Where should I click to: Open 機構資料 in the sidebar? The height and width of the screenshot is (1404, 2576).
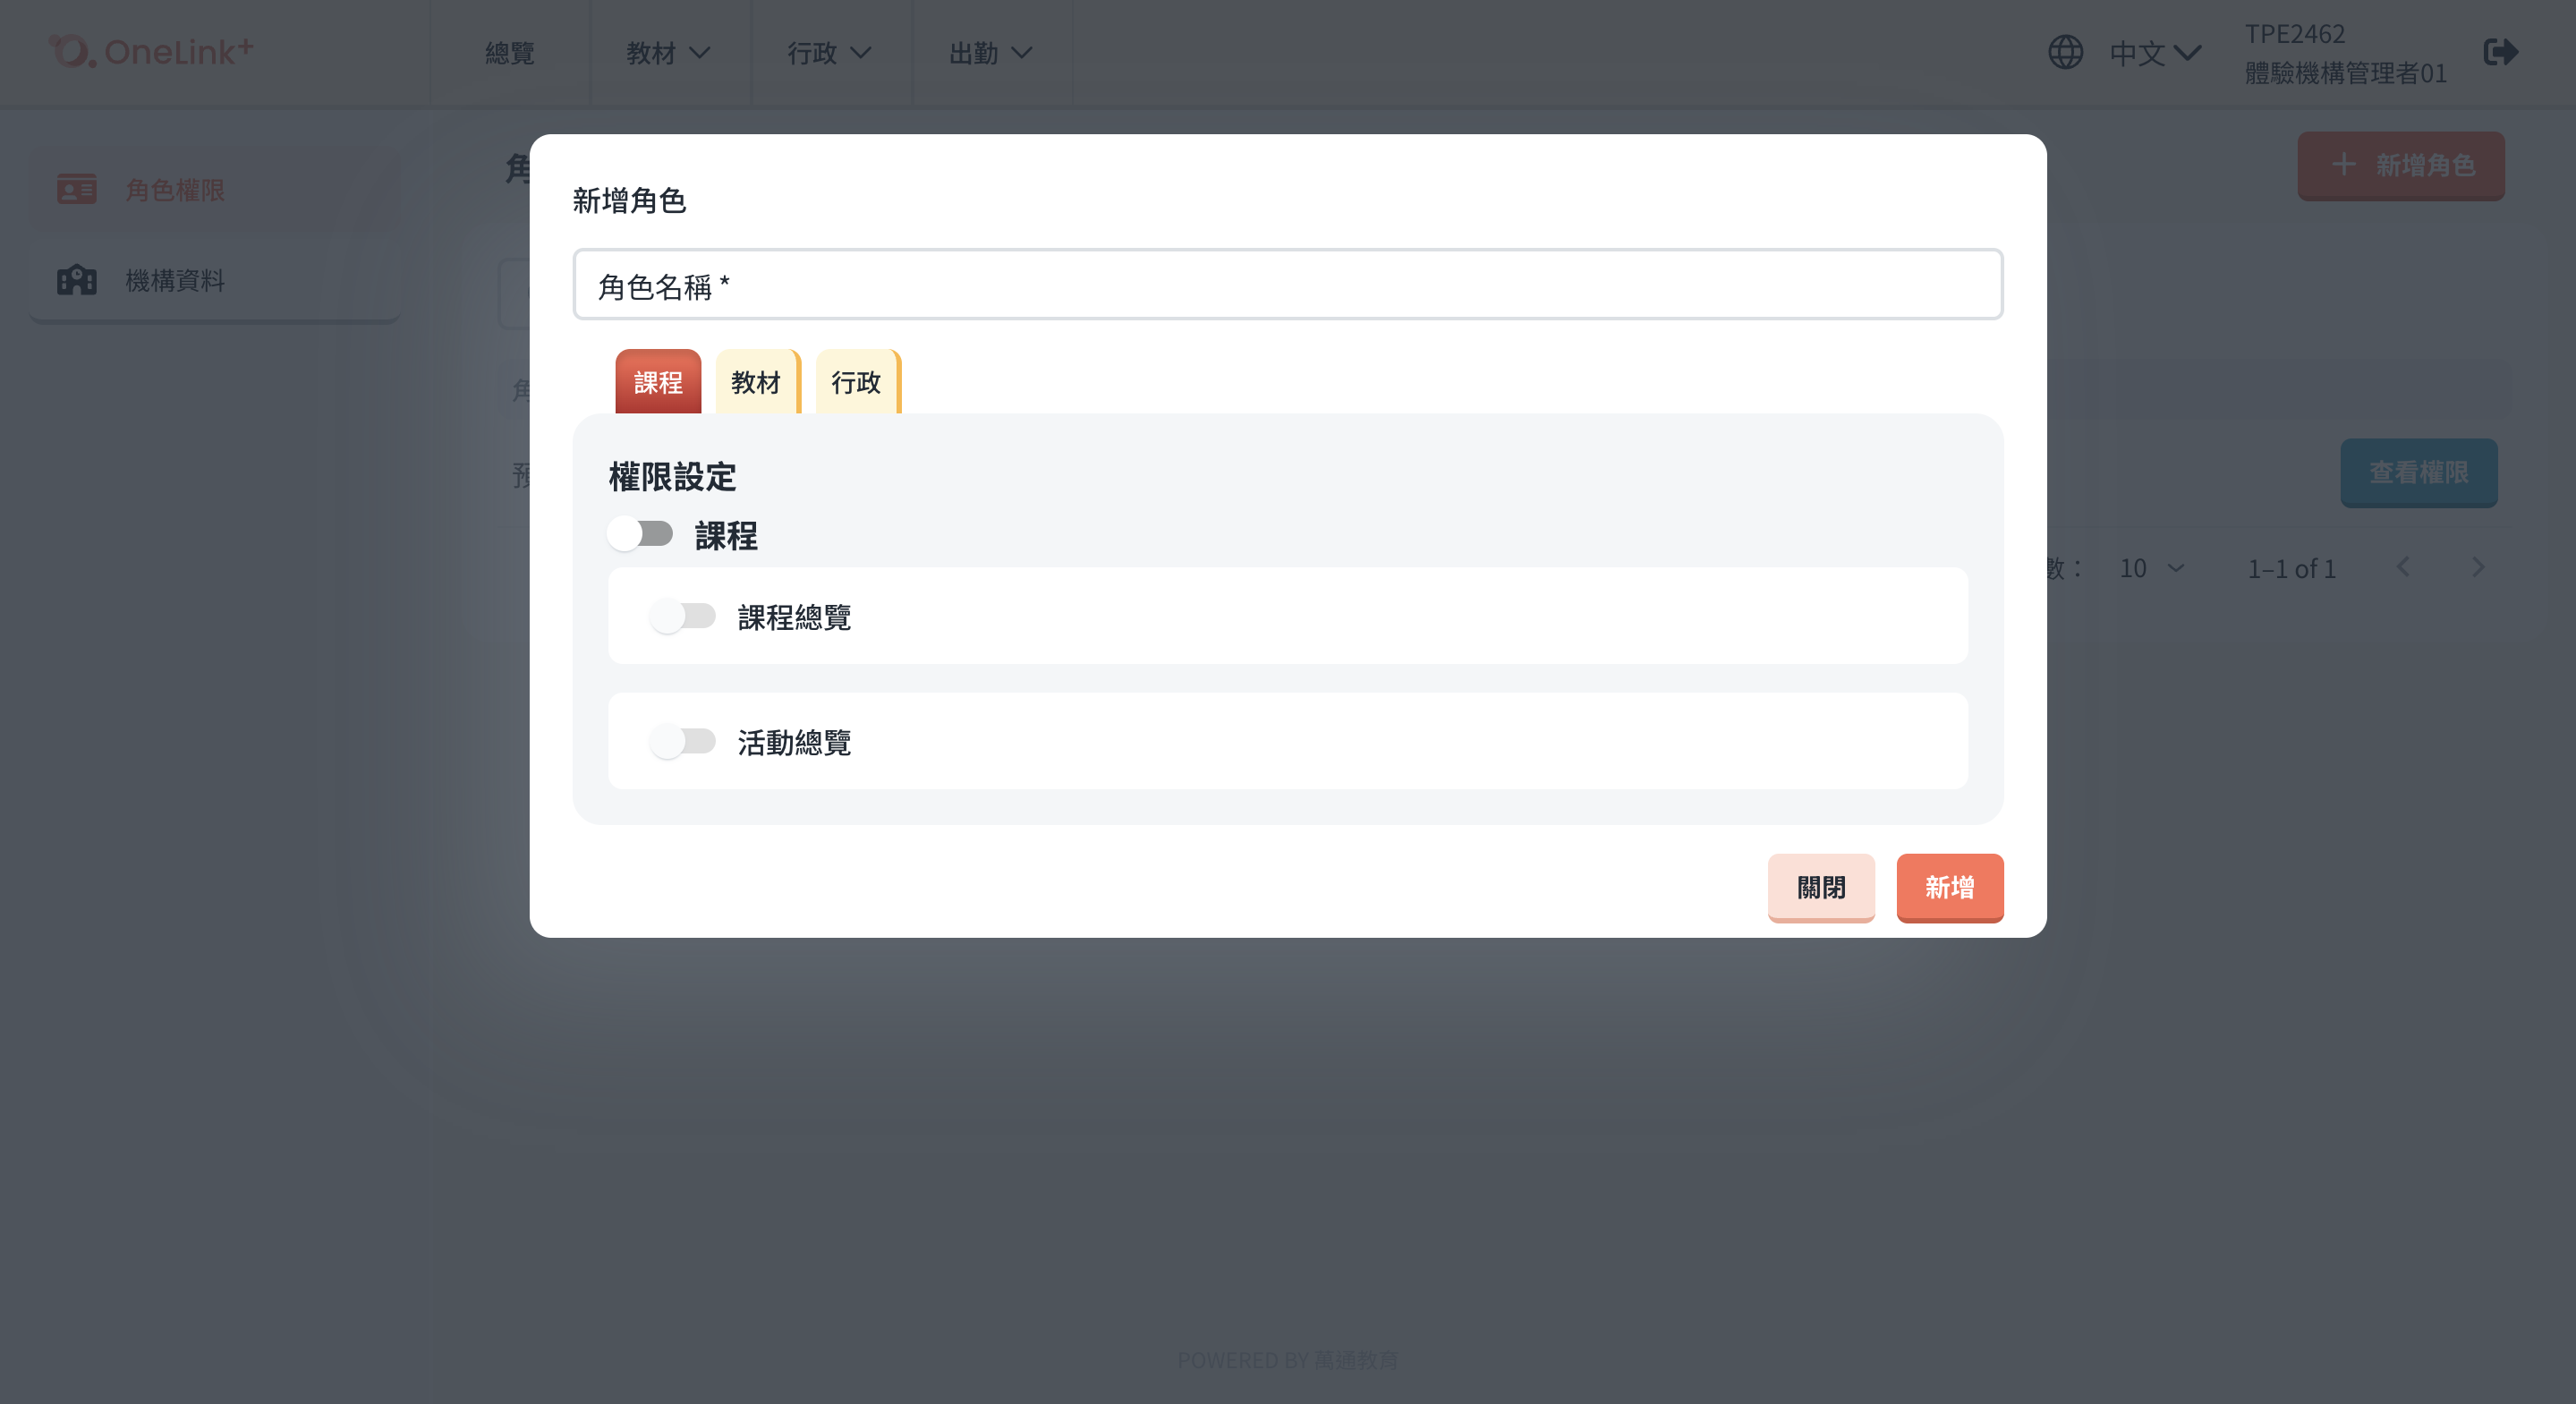tap(215, 281)
